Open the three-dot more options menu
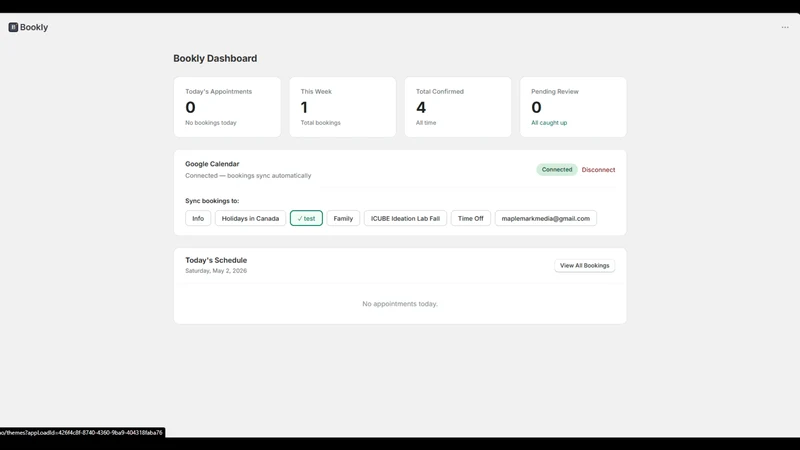The width and height of the screenshot is (800, 450). coord(785,27)
